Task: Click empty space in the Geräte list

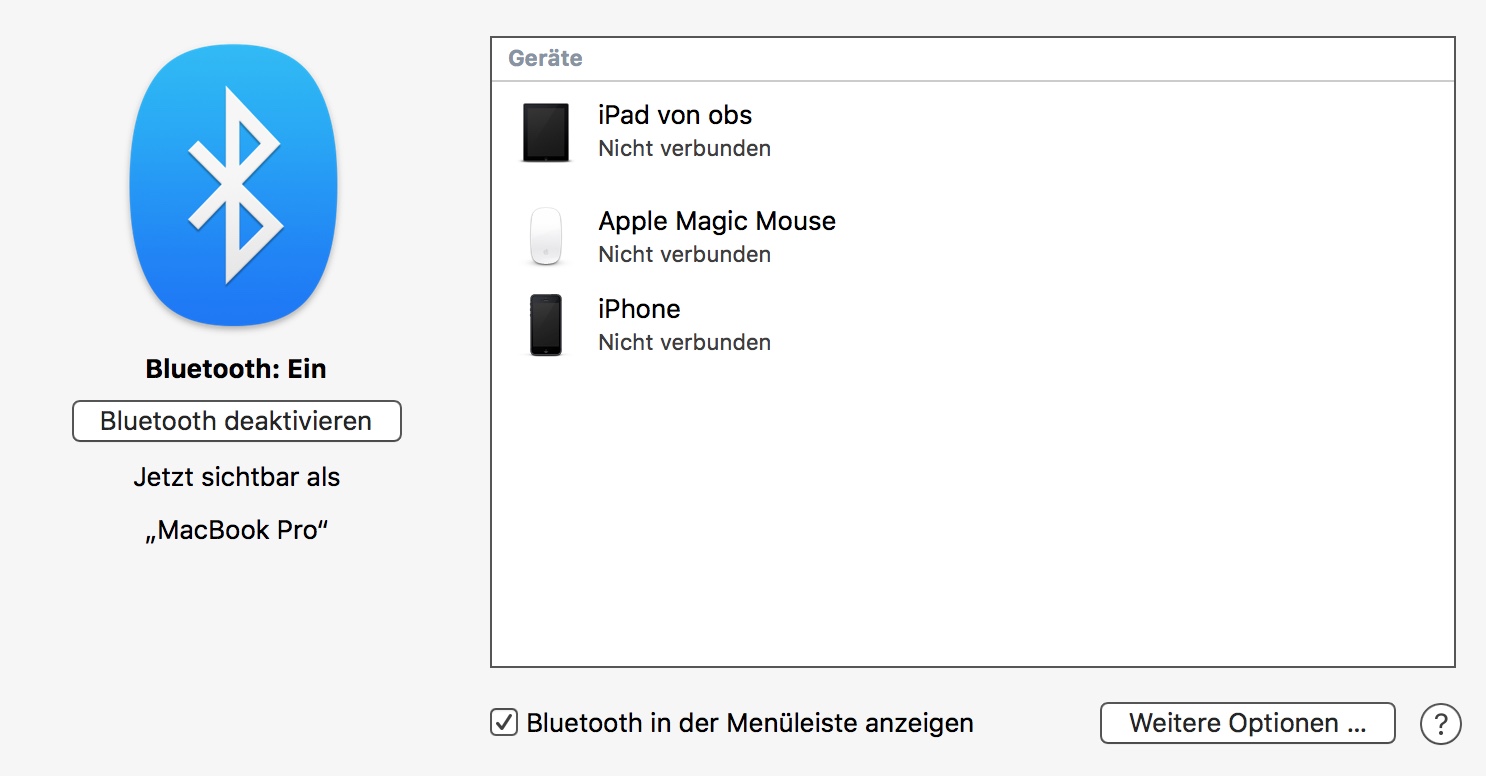Action: pos(970,520)
